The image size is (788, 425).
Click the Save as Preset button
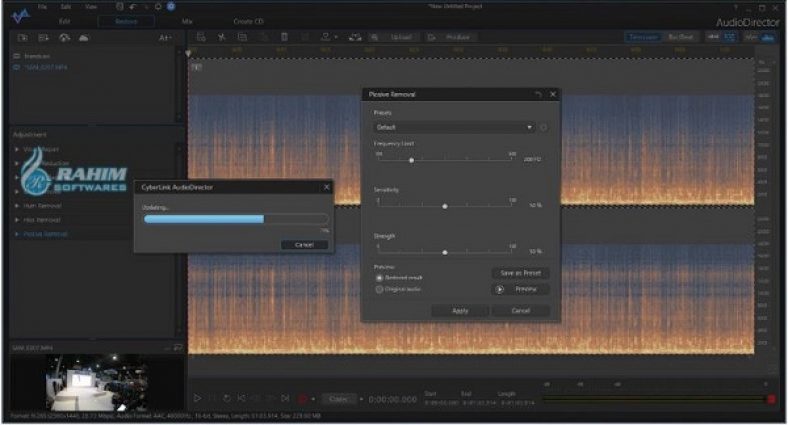(x=520, y=273)
